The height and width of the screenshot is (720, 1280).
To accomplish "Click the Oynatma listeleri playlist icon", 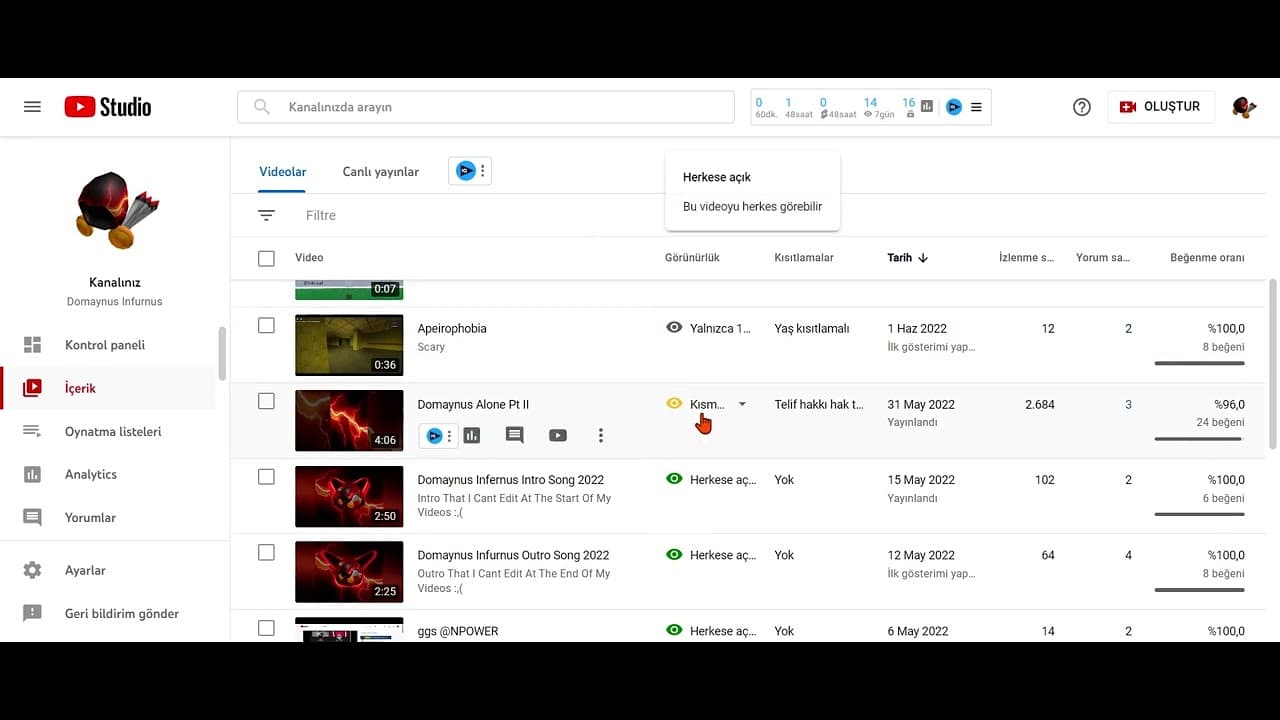I will pyautogui.click(x=33, y=431).
